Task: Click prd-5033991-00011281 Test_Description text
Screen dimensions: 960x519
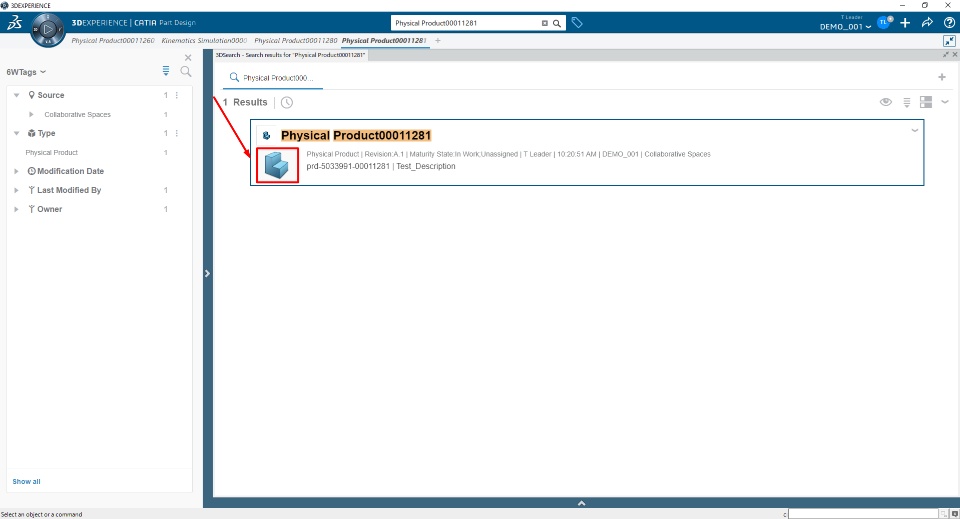Action: 381,166
